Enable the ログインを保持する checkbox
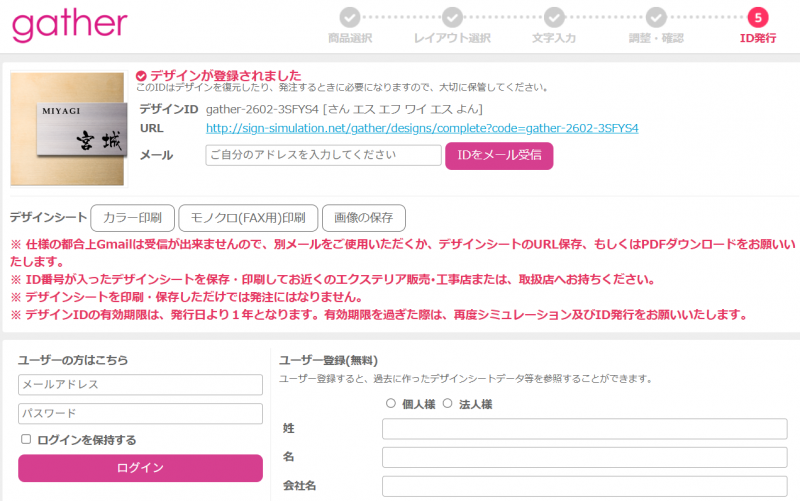800x501 pixels. pyautogui.click(x=26, y=439)
